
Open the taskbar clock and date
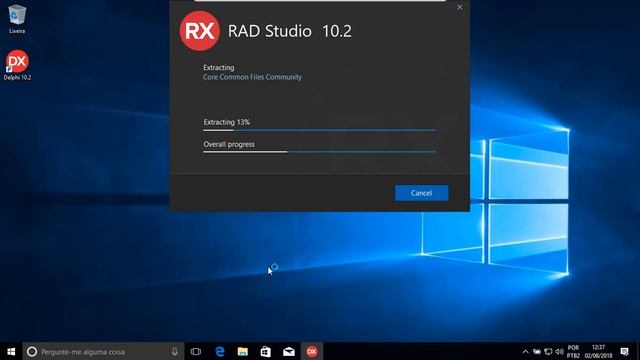pos(598,351)
